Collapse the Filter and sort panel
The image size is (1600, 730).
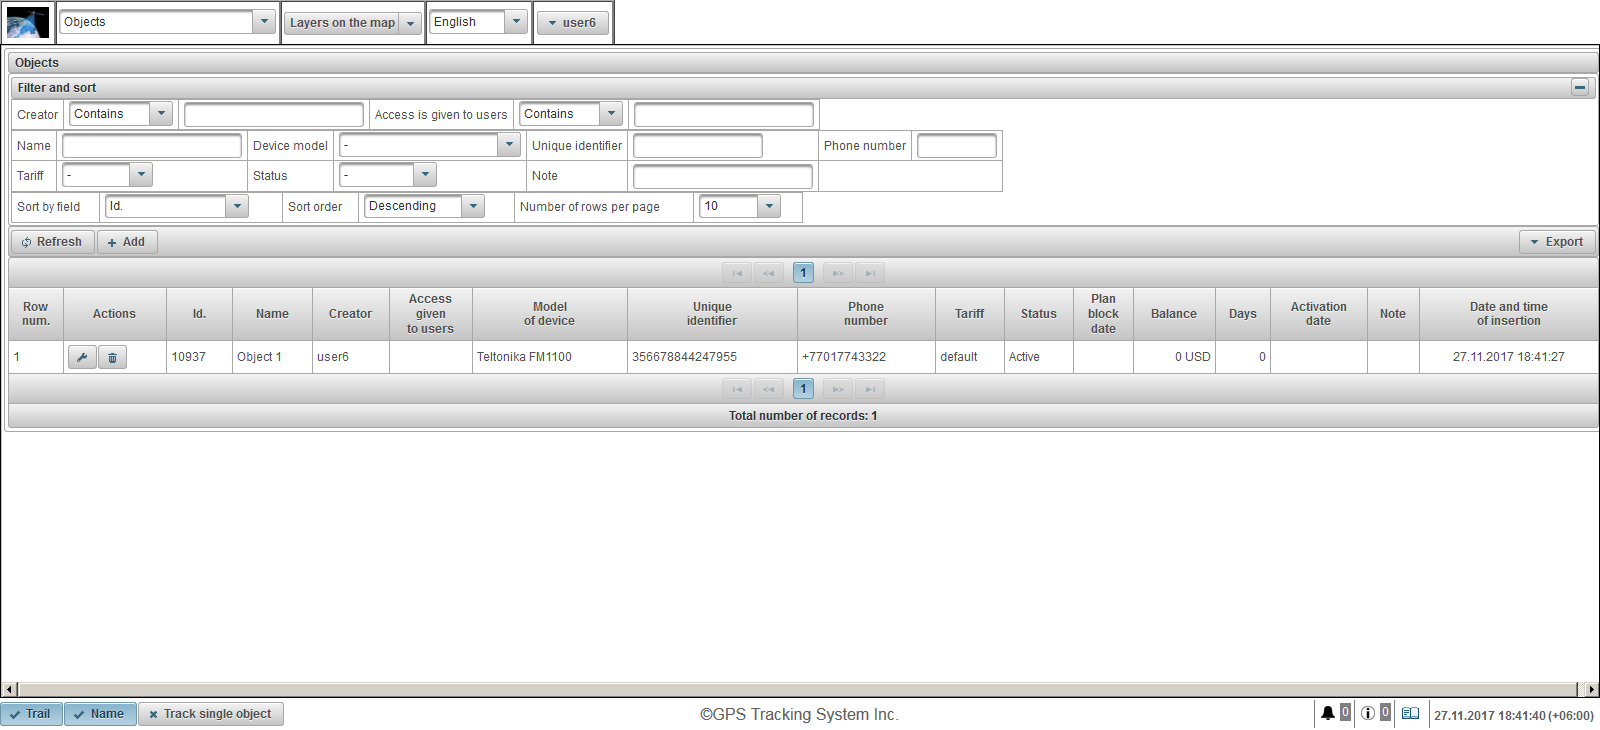[1579, 87]
